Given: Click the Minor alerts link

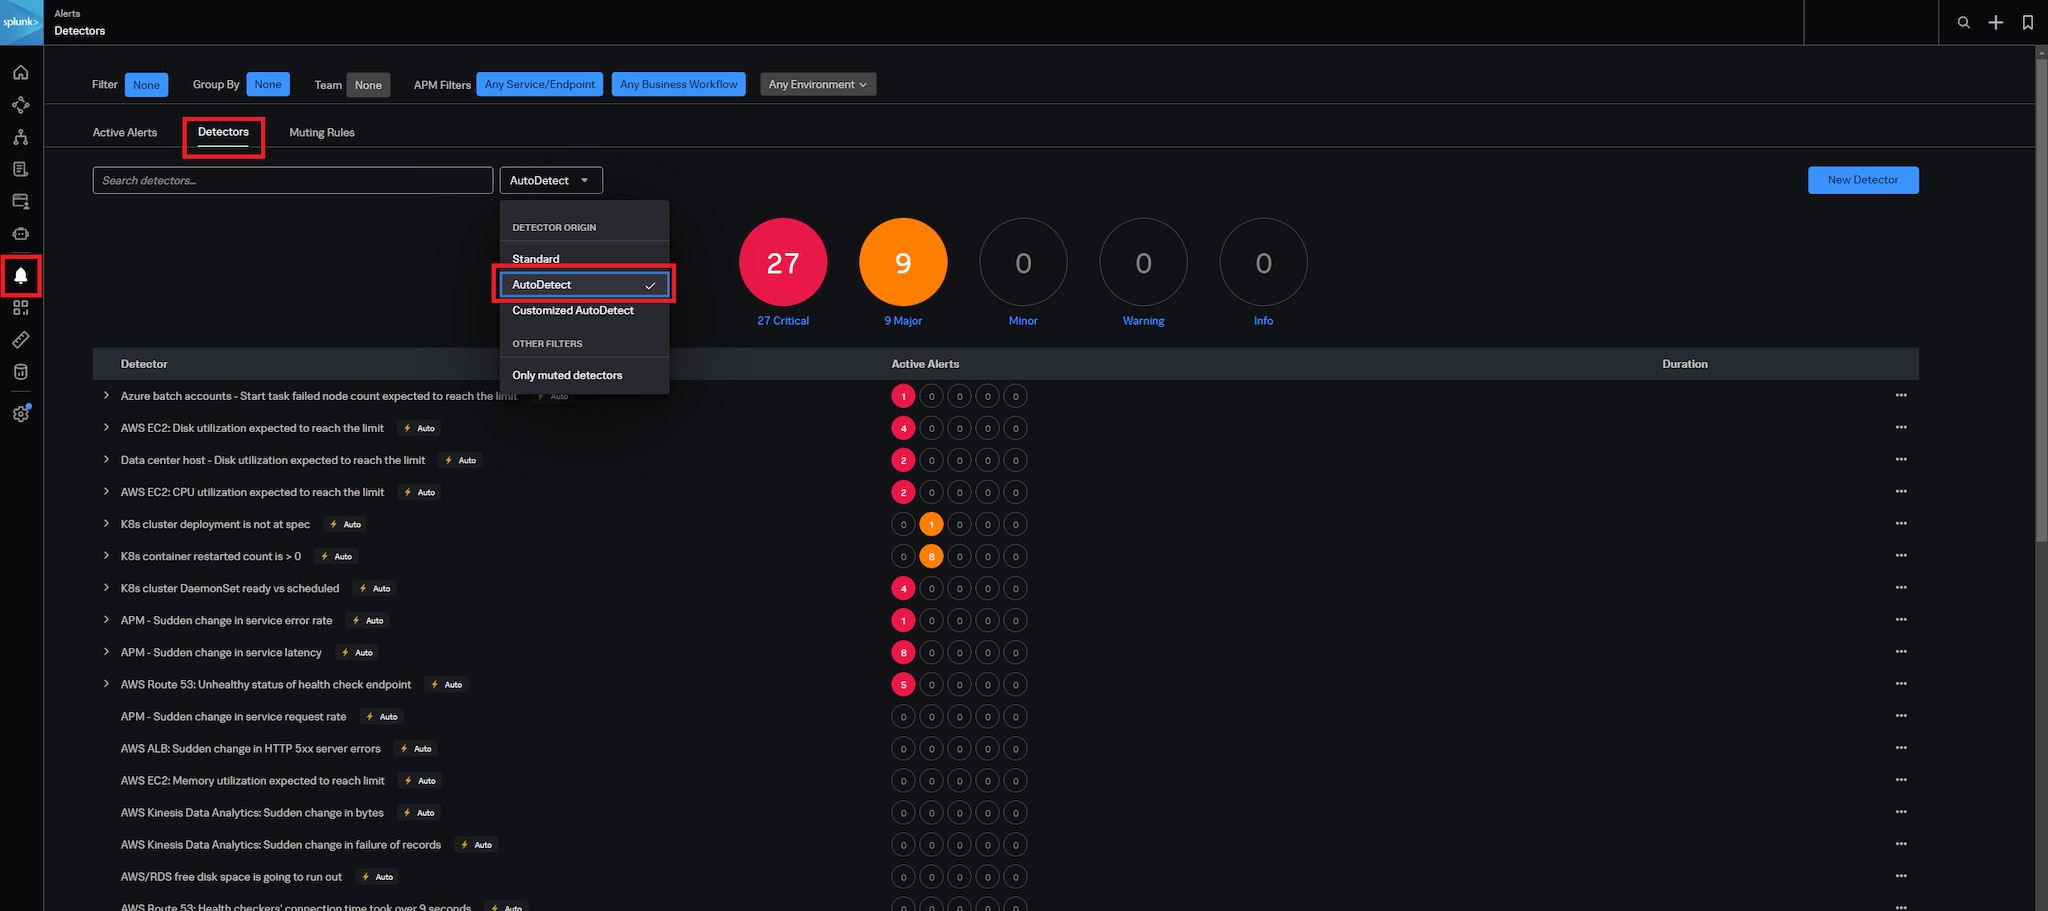Looking at the screenshot, I should (x=1023, y=321).
